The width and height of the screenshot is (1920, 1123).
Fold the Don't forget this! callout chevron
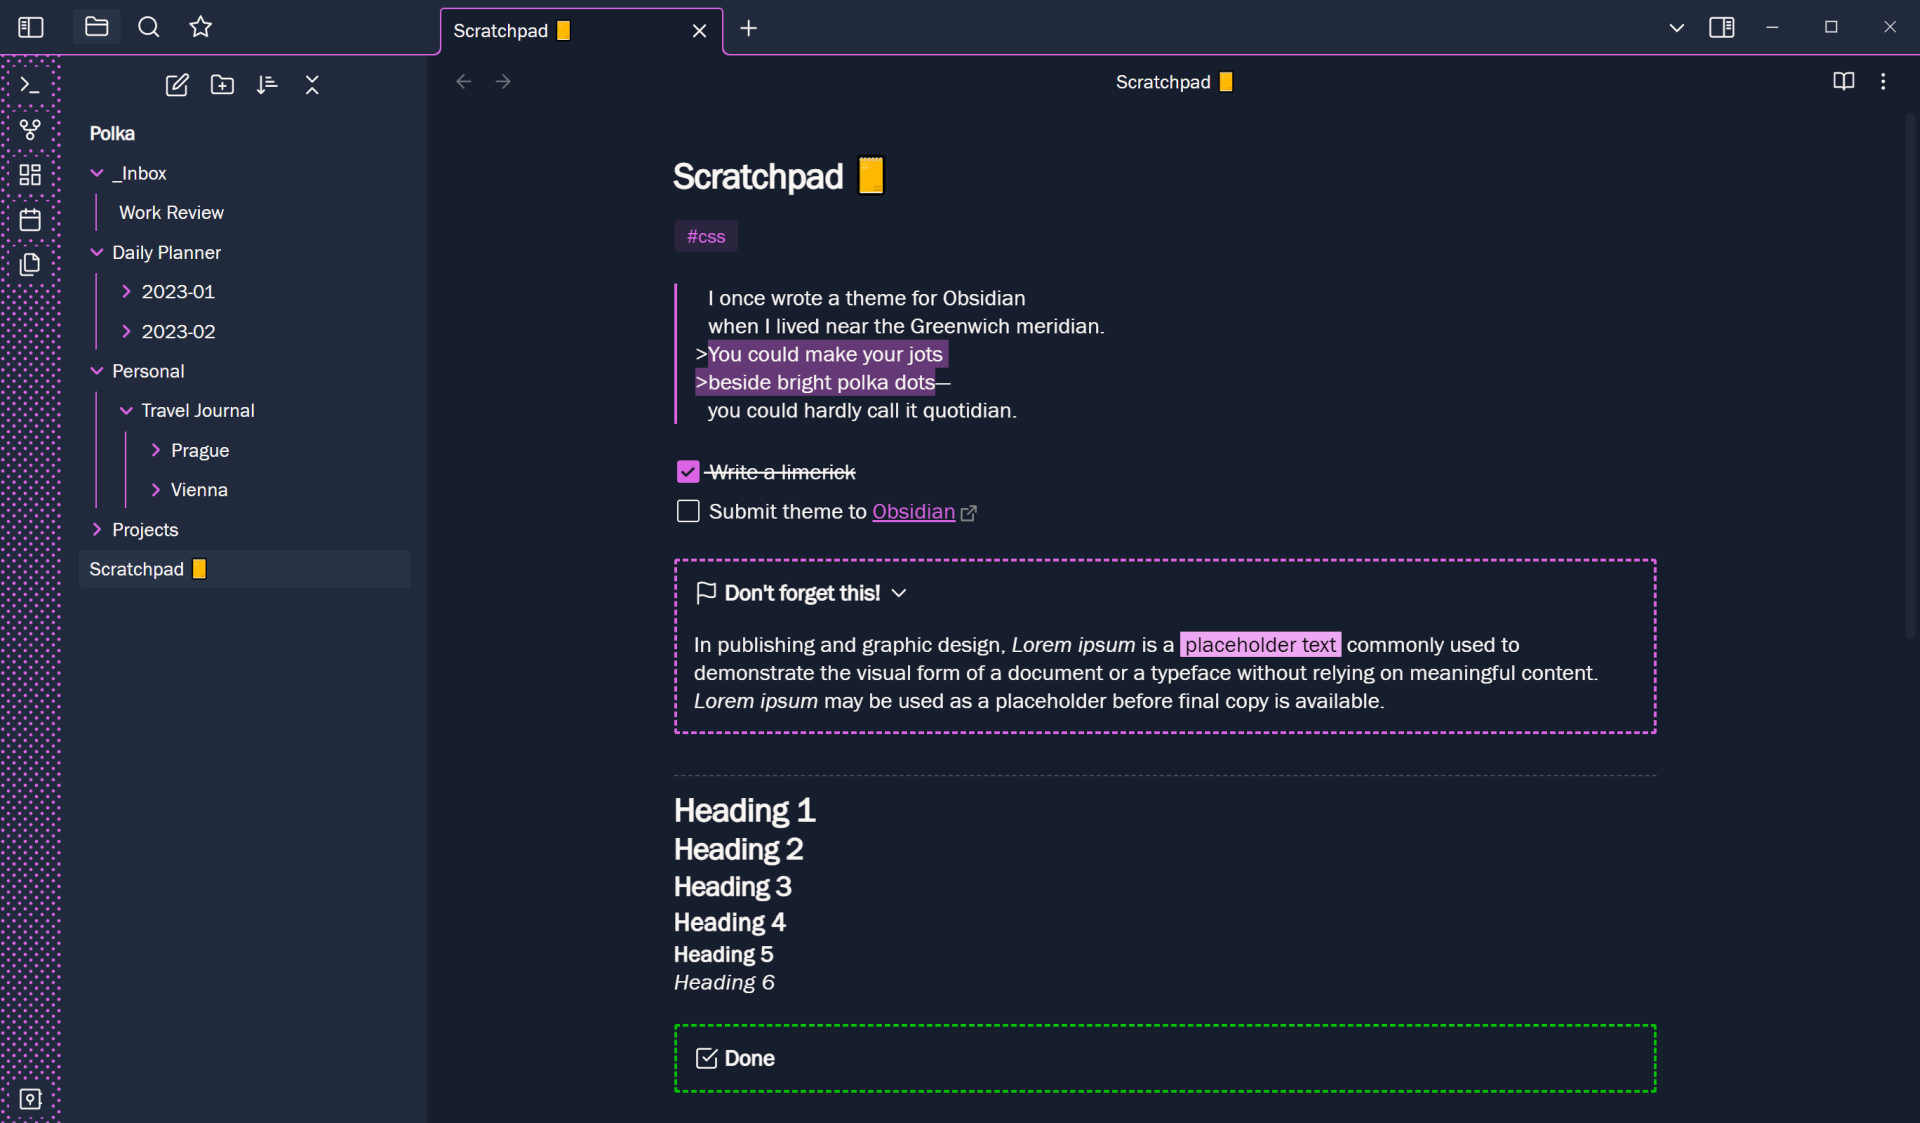(899, 593)
